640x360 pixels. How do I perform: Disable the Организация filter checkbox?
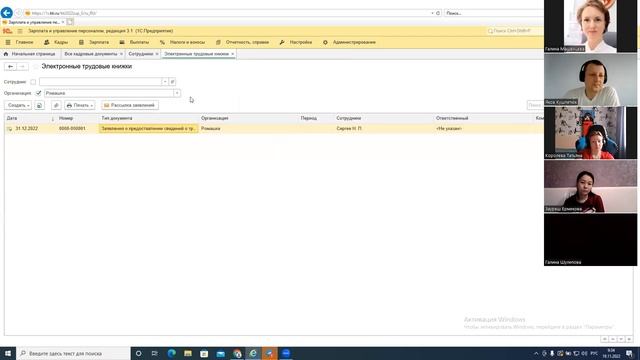(38, 93)
